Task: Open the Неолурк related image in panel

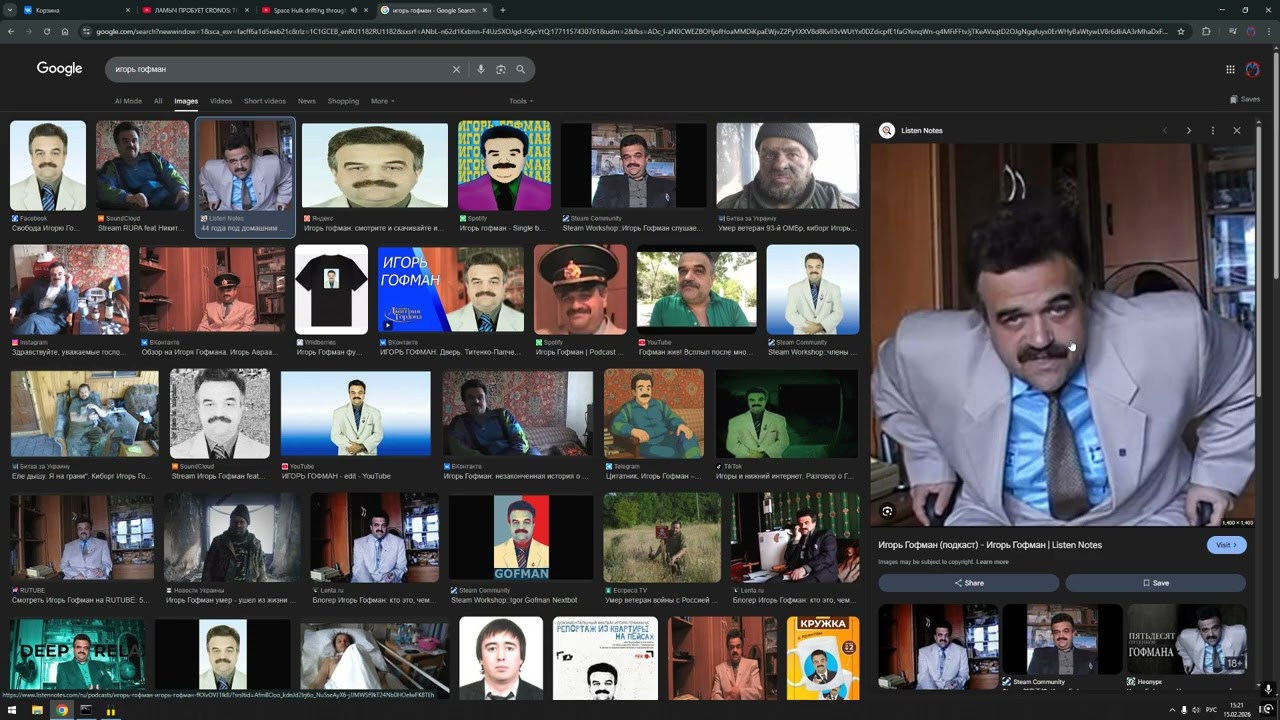Action: pos(1186,640)
